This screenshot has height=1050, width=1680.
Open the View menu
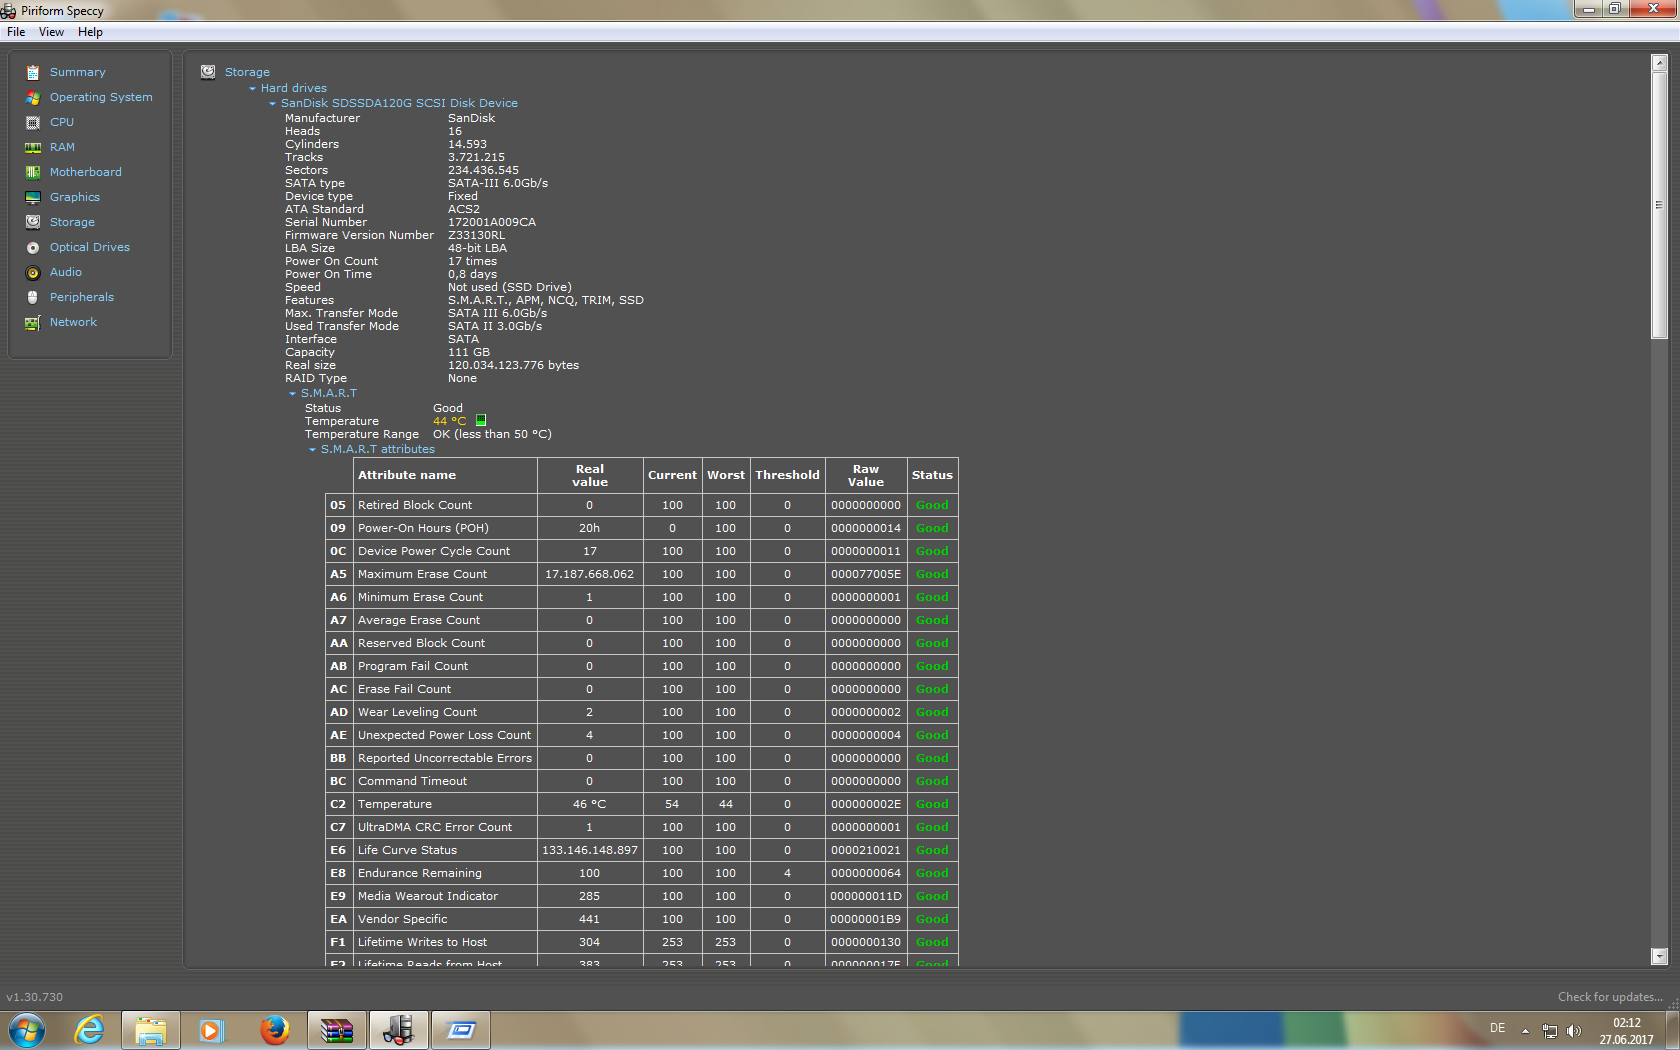[51, 32]
